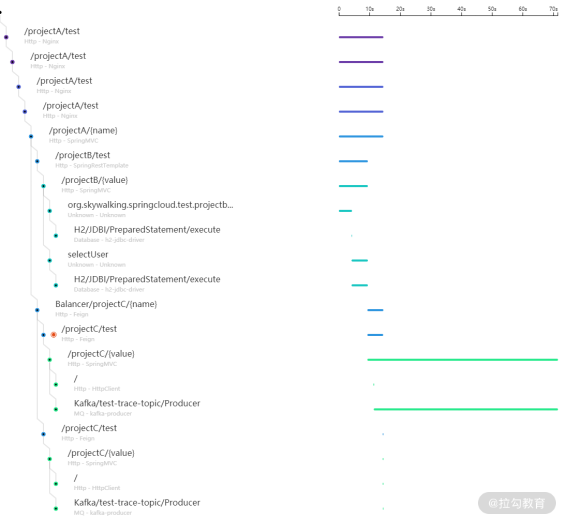
Task: Select the purple node dot of first /projectA/test
Action: pos(6,37)
